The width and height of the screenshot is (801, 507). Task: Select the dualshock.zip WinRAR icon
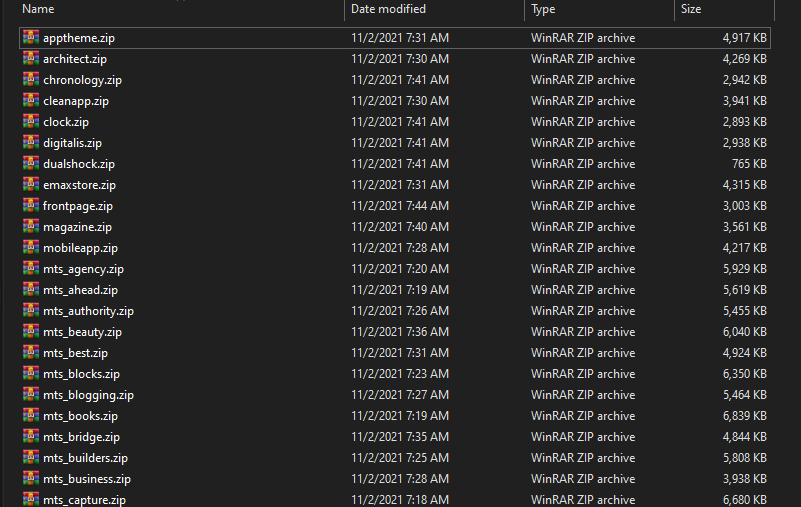coord(31,163)
